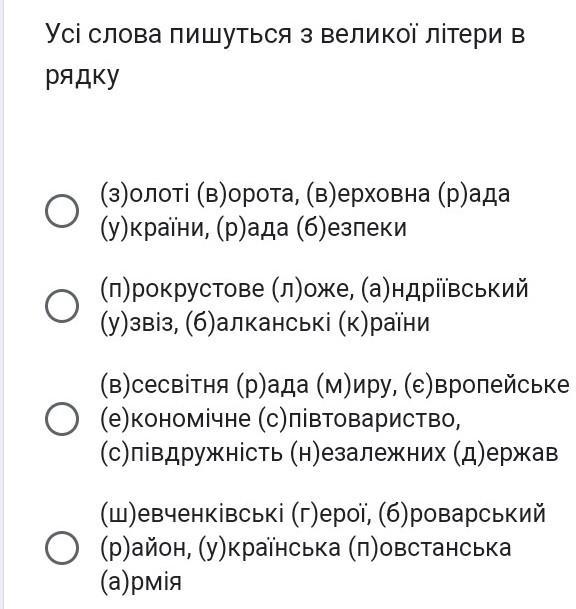Pick radio button for '(ш)евченківські (г)ерої' option
Screen dimensions: 576x609
62,548
